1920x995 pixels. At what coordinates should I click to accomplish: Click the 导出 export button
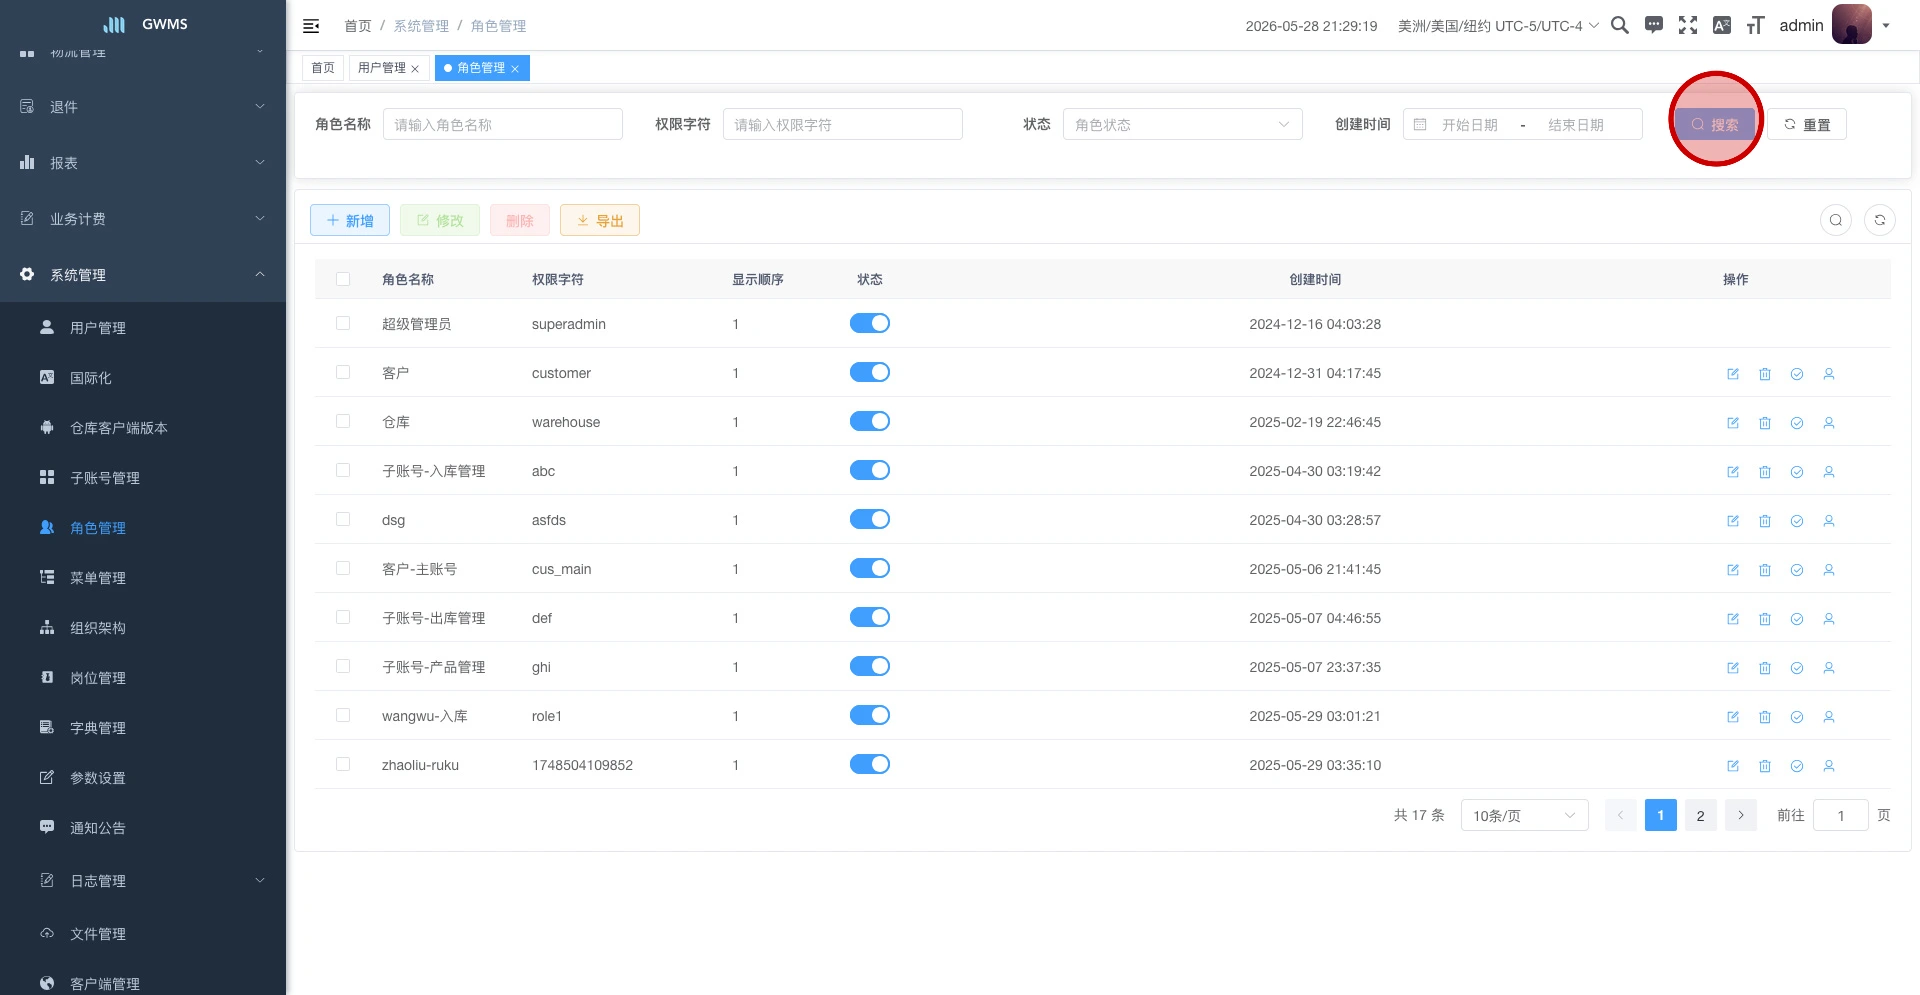click(600, 220)
